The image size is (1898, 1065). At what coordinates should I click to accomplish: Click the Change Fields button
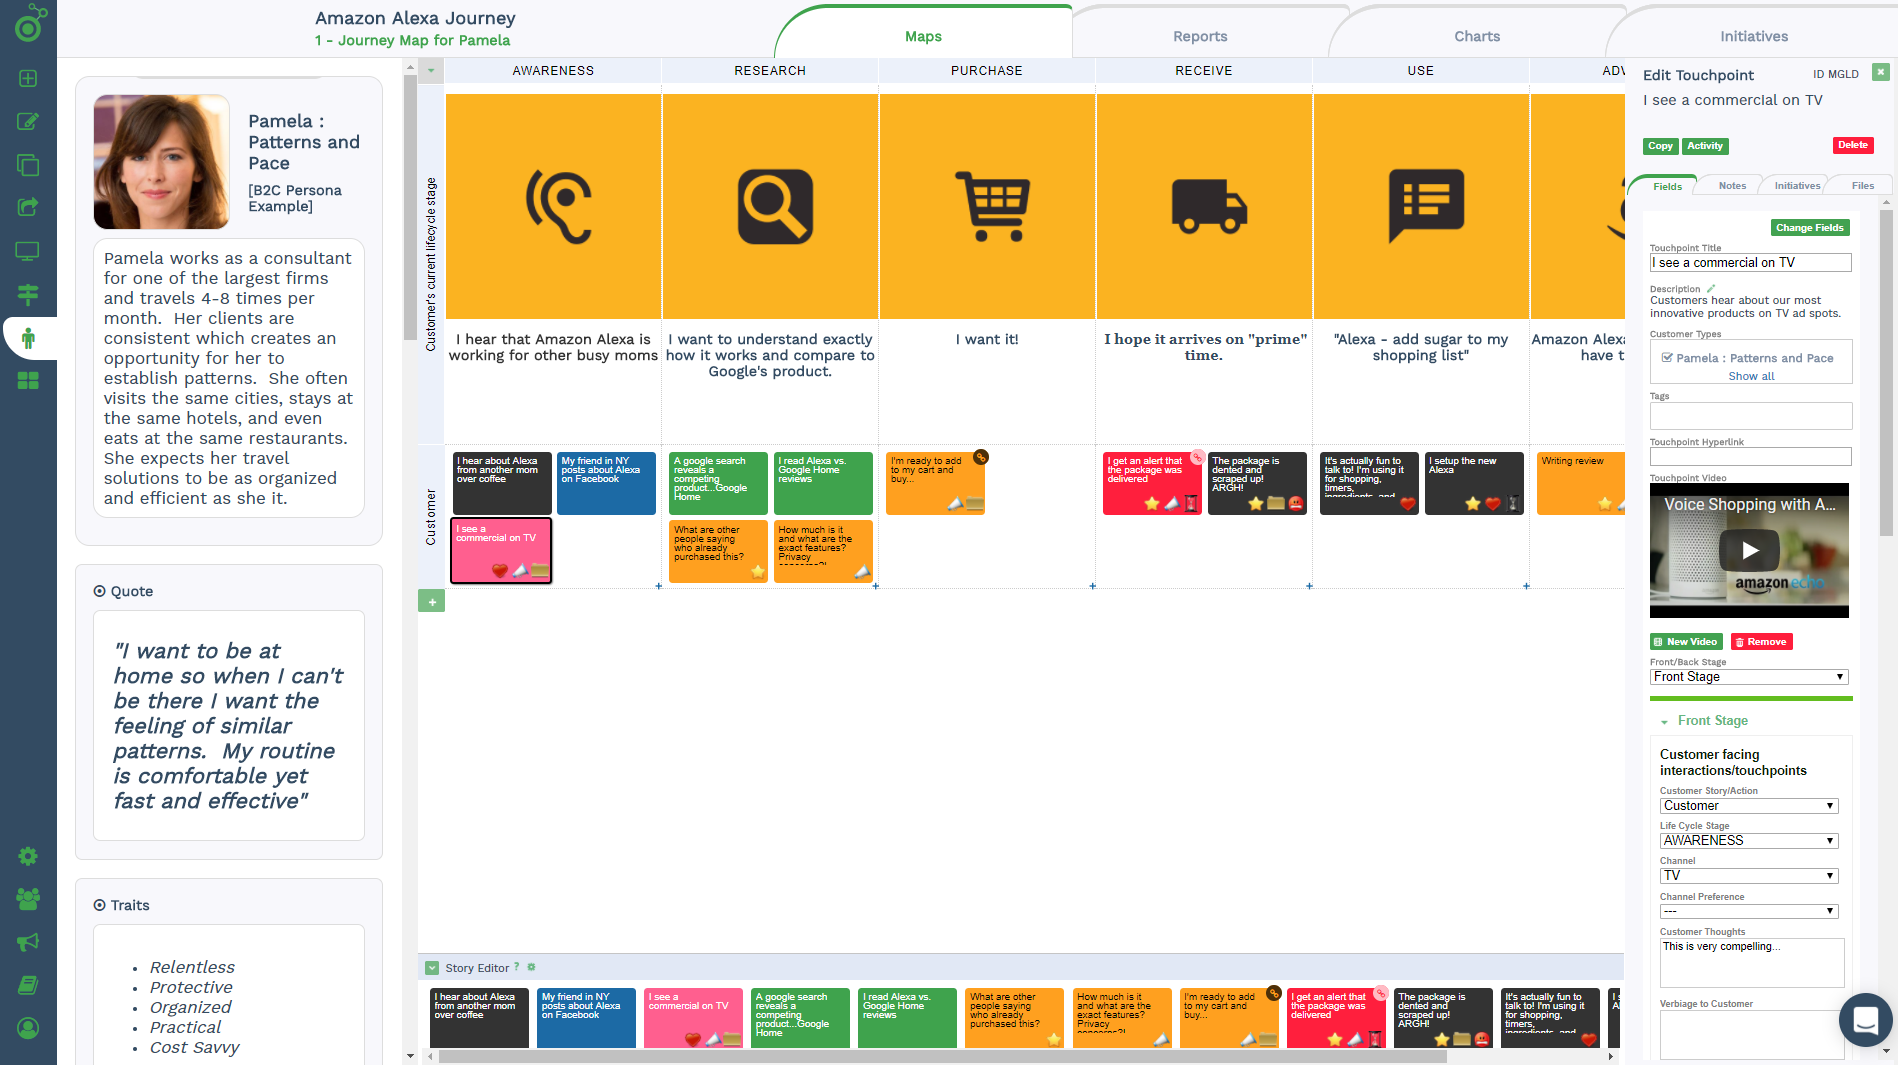click(1809, 227)
